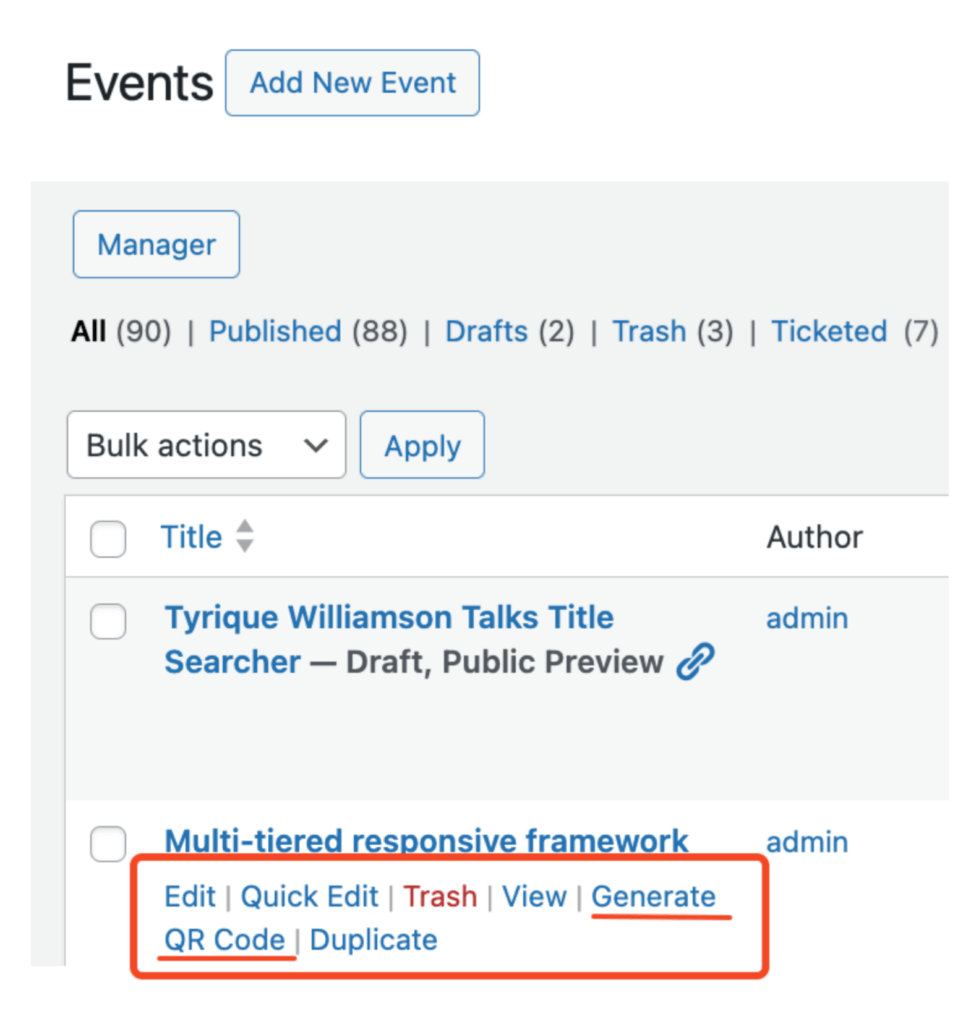
Task: Check the Tyrique Williamson event row checkbox
Action: (x=106, y=621)
